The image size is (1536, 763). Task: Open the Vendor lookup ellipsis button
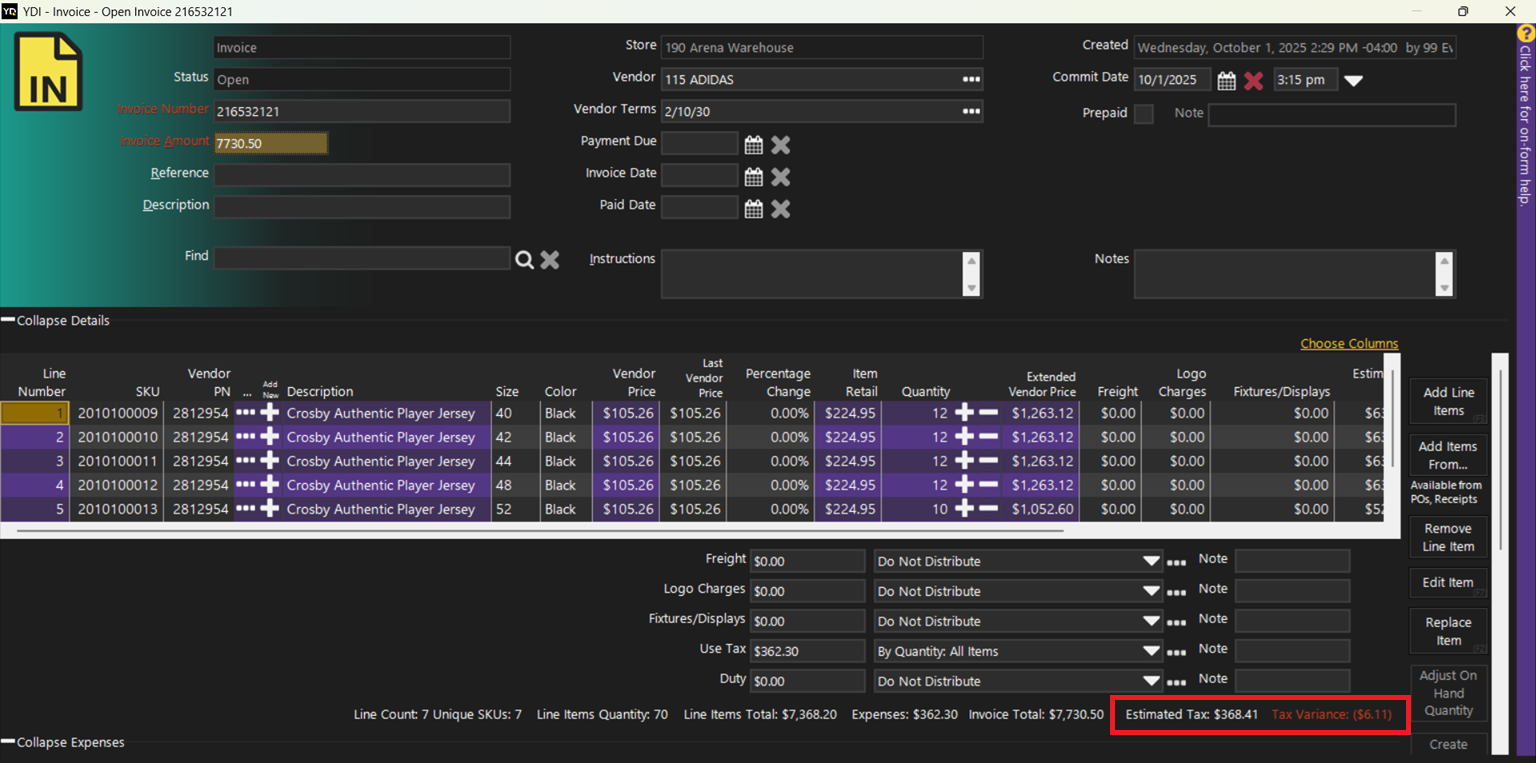coord(971,80)
